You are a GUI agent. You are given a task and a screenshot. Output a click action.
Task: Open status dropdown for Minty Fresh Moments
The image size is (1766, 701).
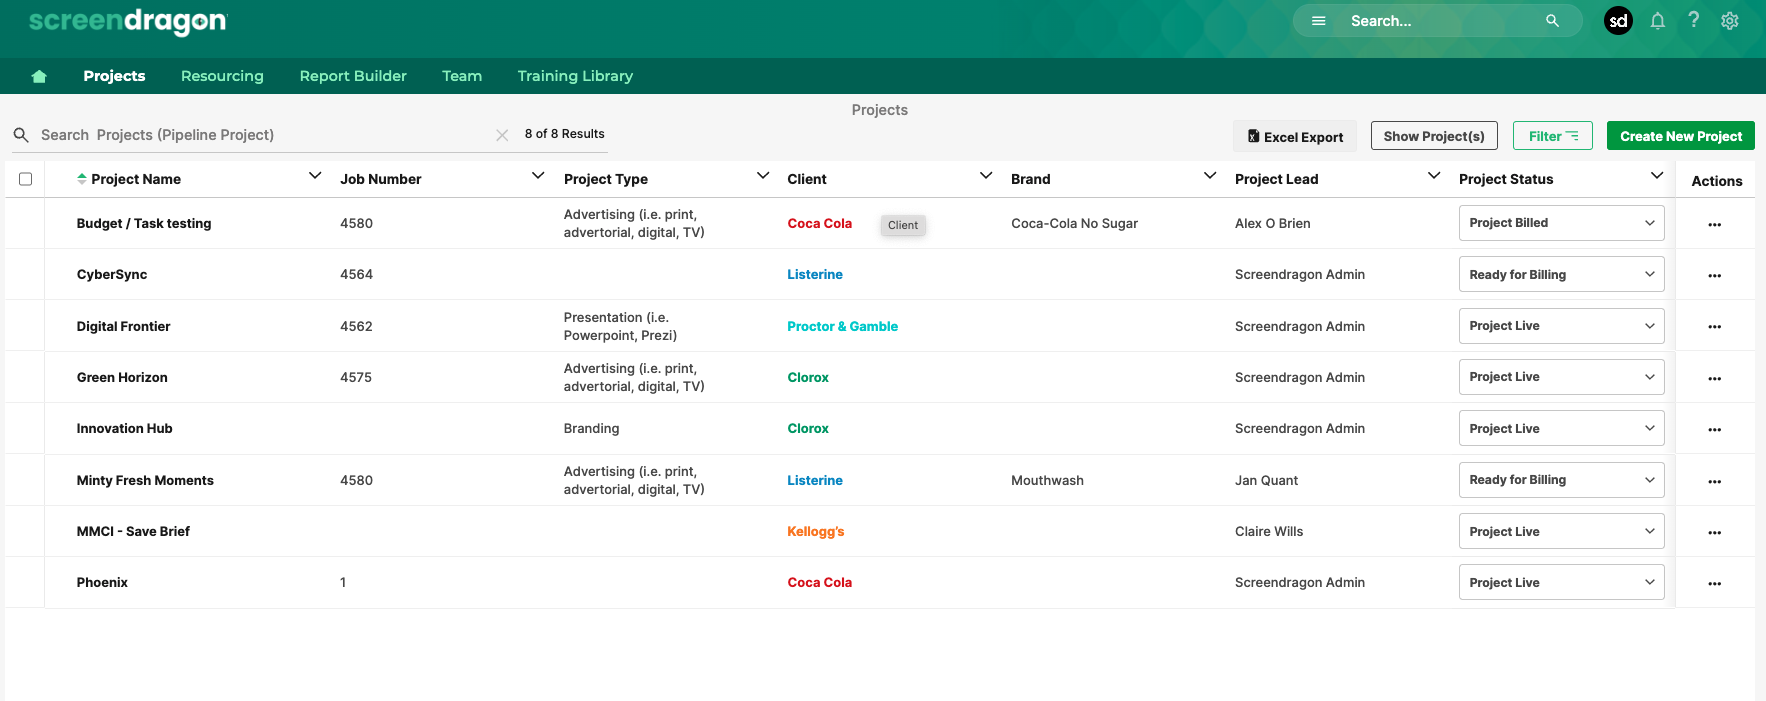[x=1561, y=480]
